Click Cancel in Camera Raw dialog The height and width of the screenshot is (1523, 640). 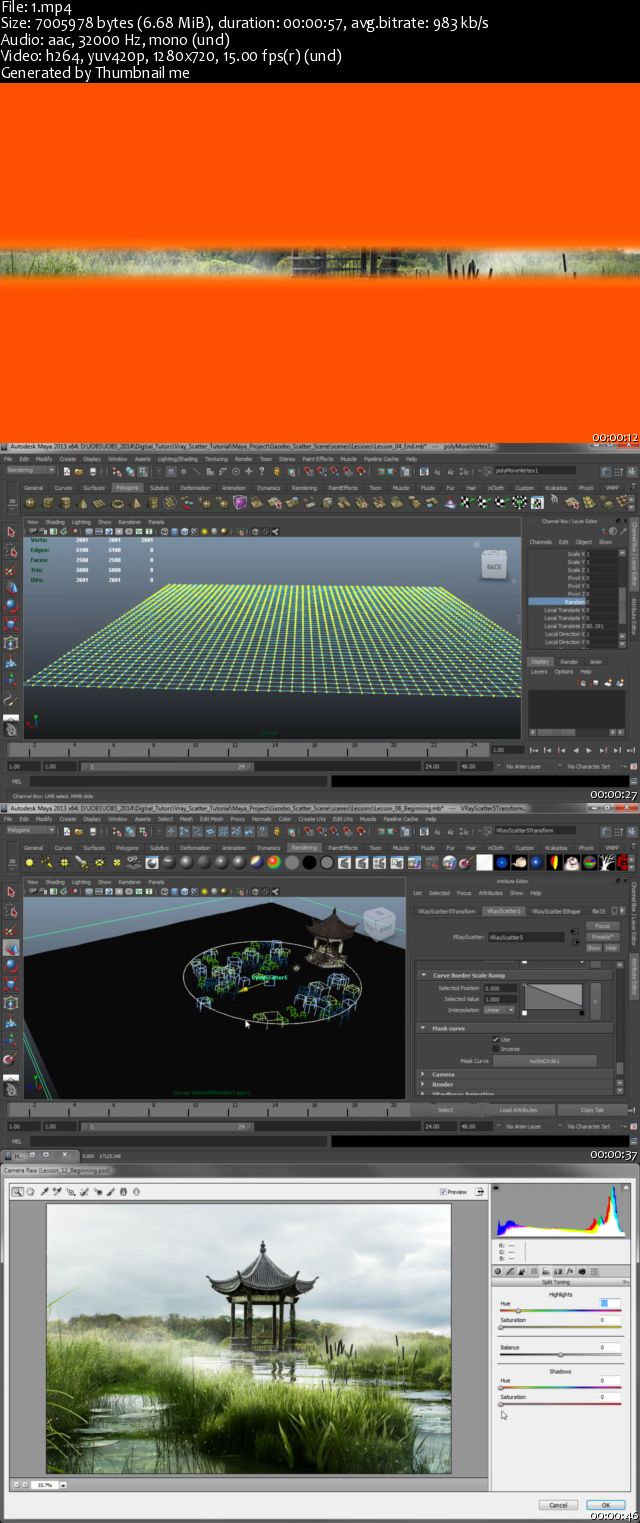click(558, 1505)
